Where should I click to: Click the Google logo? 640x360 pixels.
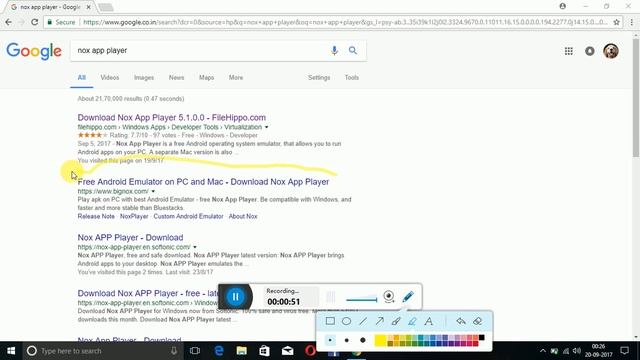[34, 51]
